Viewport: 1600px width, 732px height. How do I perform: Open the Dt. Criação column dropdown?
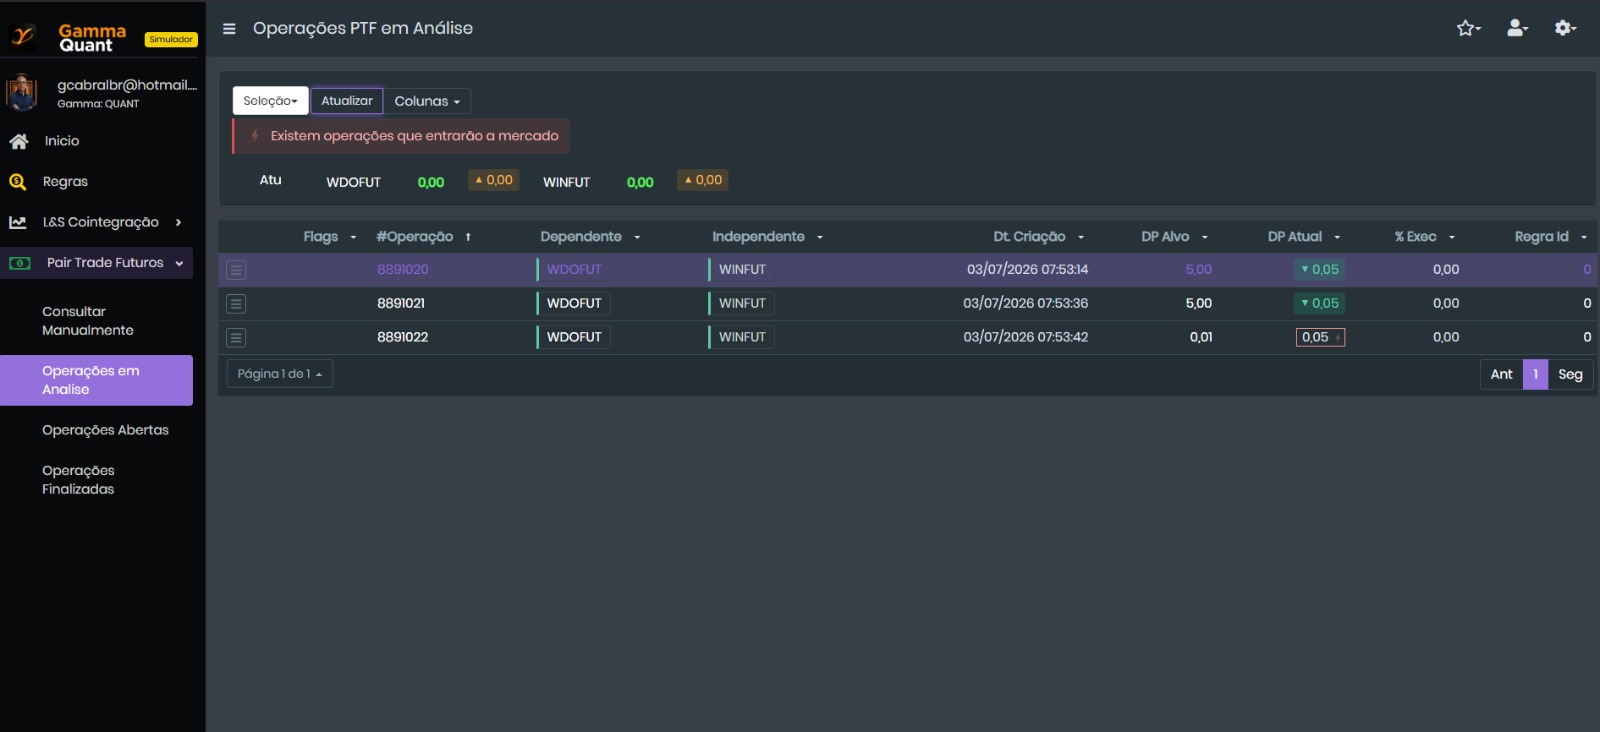tap(1081, 238)
